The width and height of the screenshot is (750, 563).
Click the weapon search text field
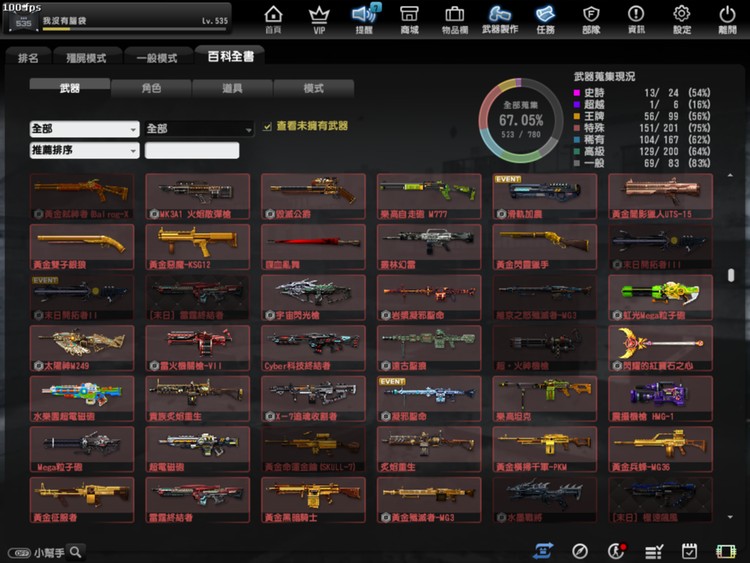192,151
